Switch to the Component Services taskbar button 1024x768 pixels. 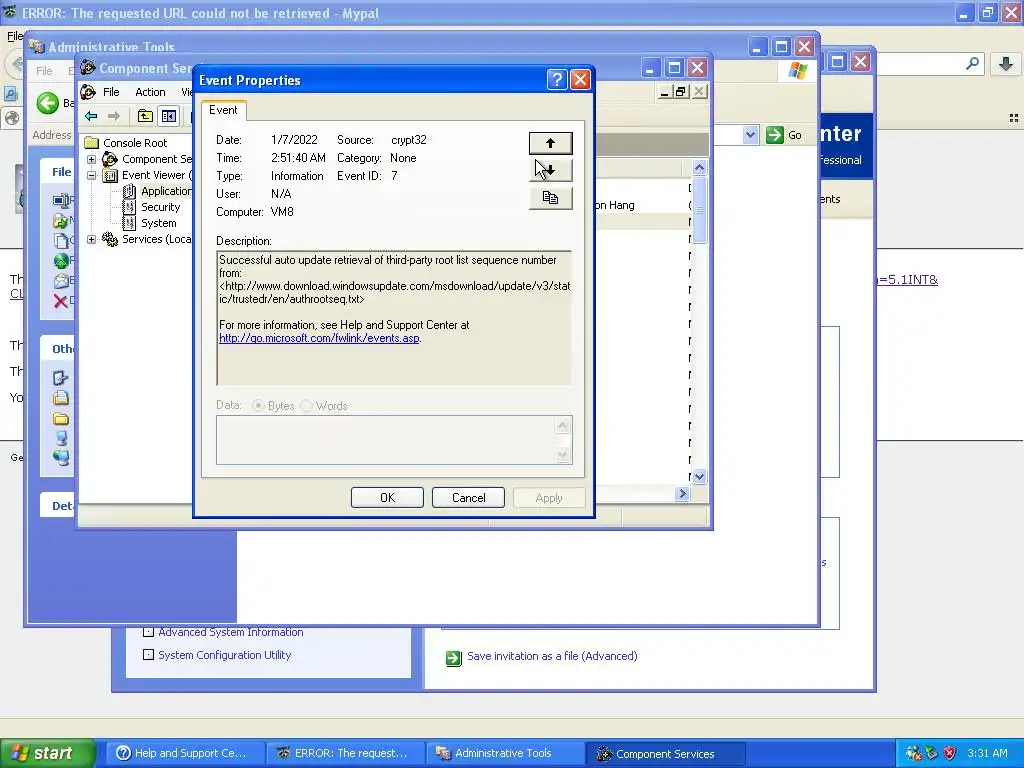(665, 754)
